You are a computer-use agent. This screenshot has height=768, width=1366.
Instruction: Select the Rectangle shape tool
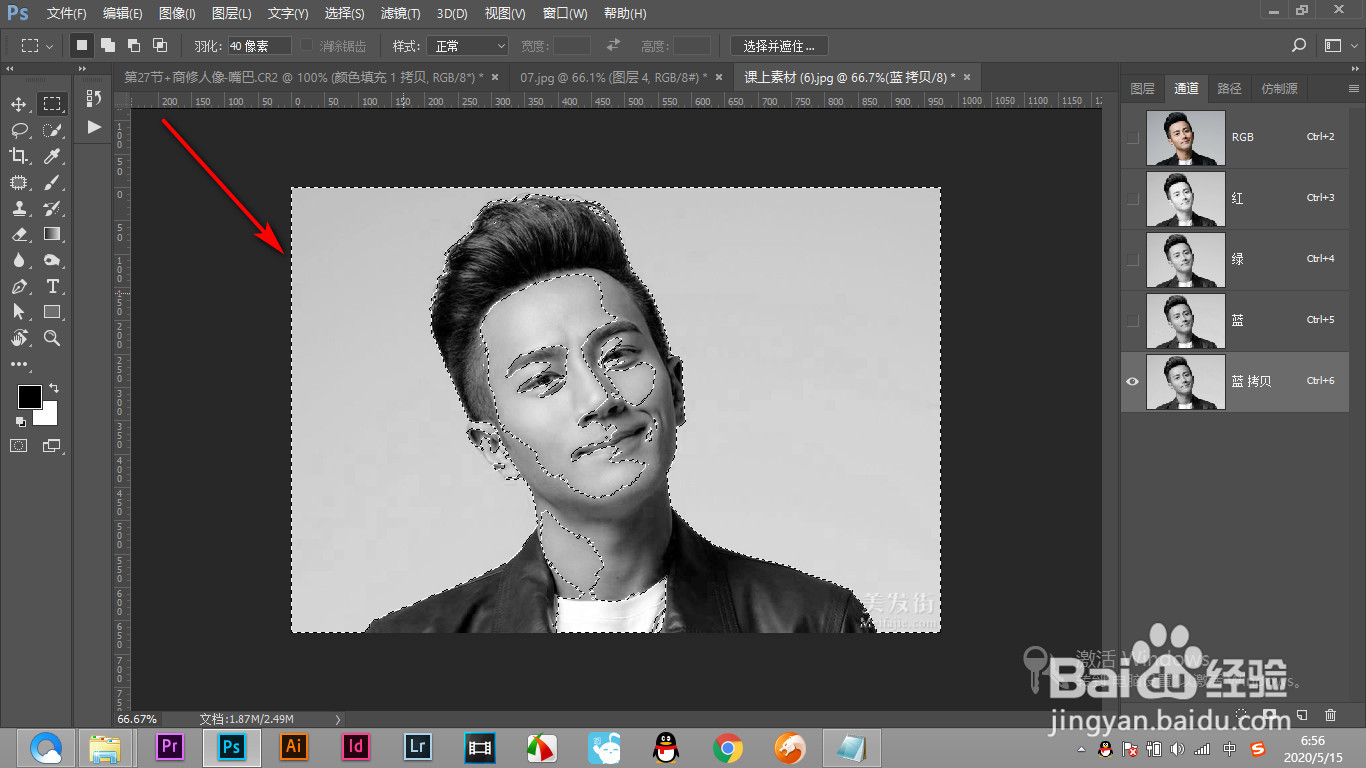pyautogui.click(x=52, y=313)
